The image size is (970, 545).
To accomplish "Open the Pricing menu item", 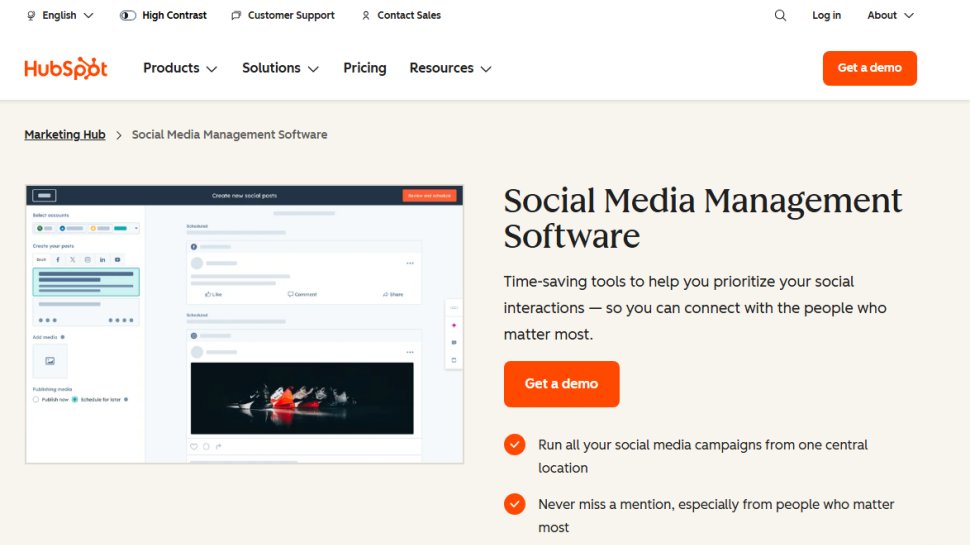I will 364,68.
